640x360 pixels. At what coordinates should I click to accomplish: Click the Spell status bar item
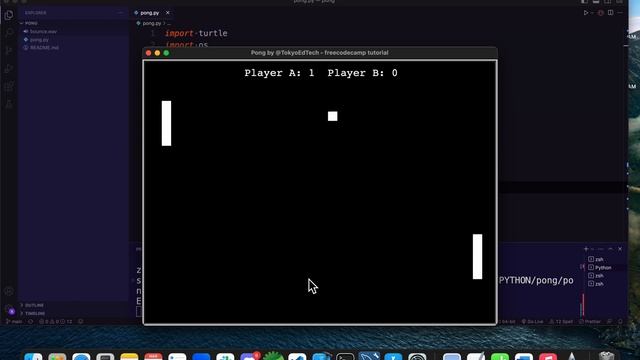pos(562,322)
